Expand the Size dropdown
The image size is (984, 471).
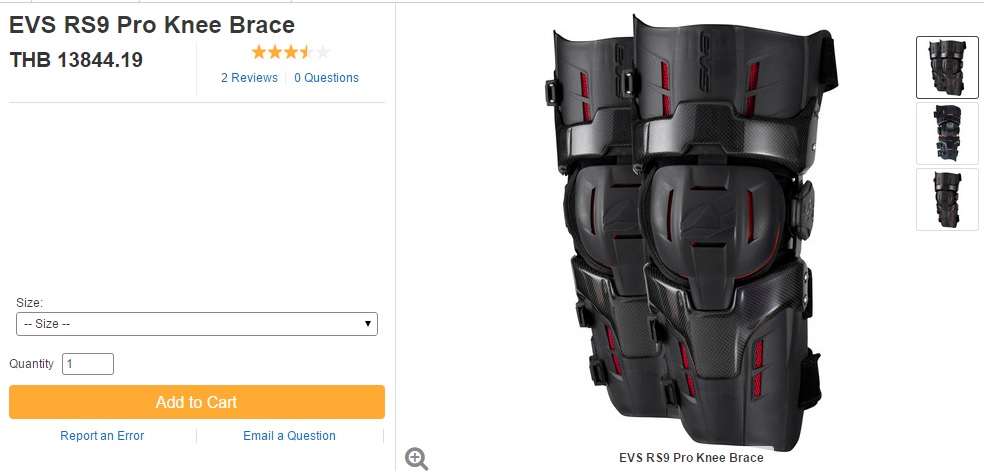pos(197,324)
